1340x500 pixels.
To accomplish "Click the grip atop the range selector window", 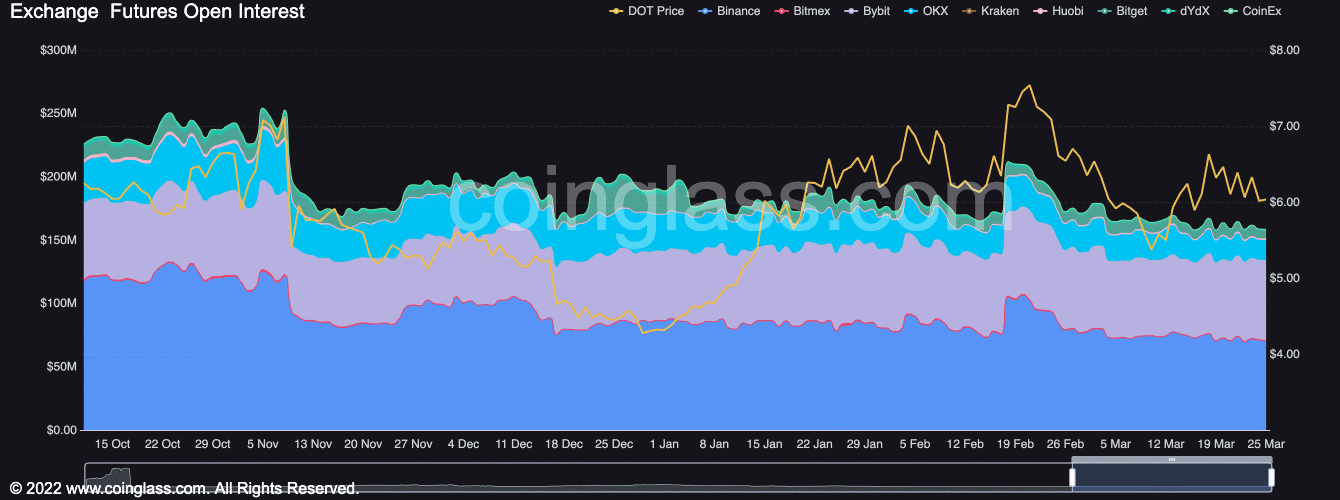I will (x=1172, y=460).
